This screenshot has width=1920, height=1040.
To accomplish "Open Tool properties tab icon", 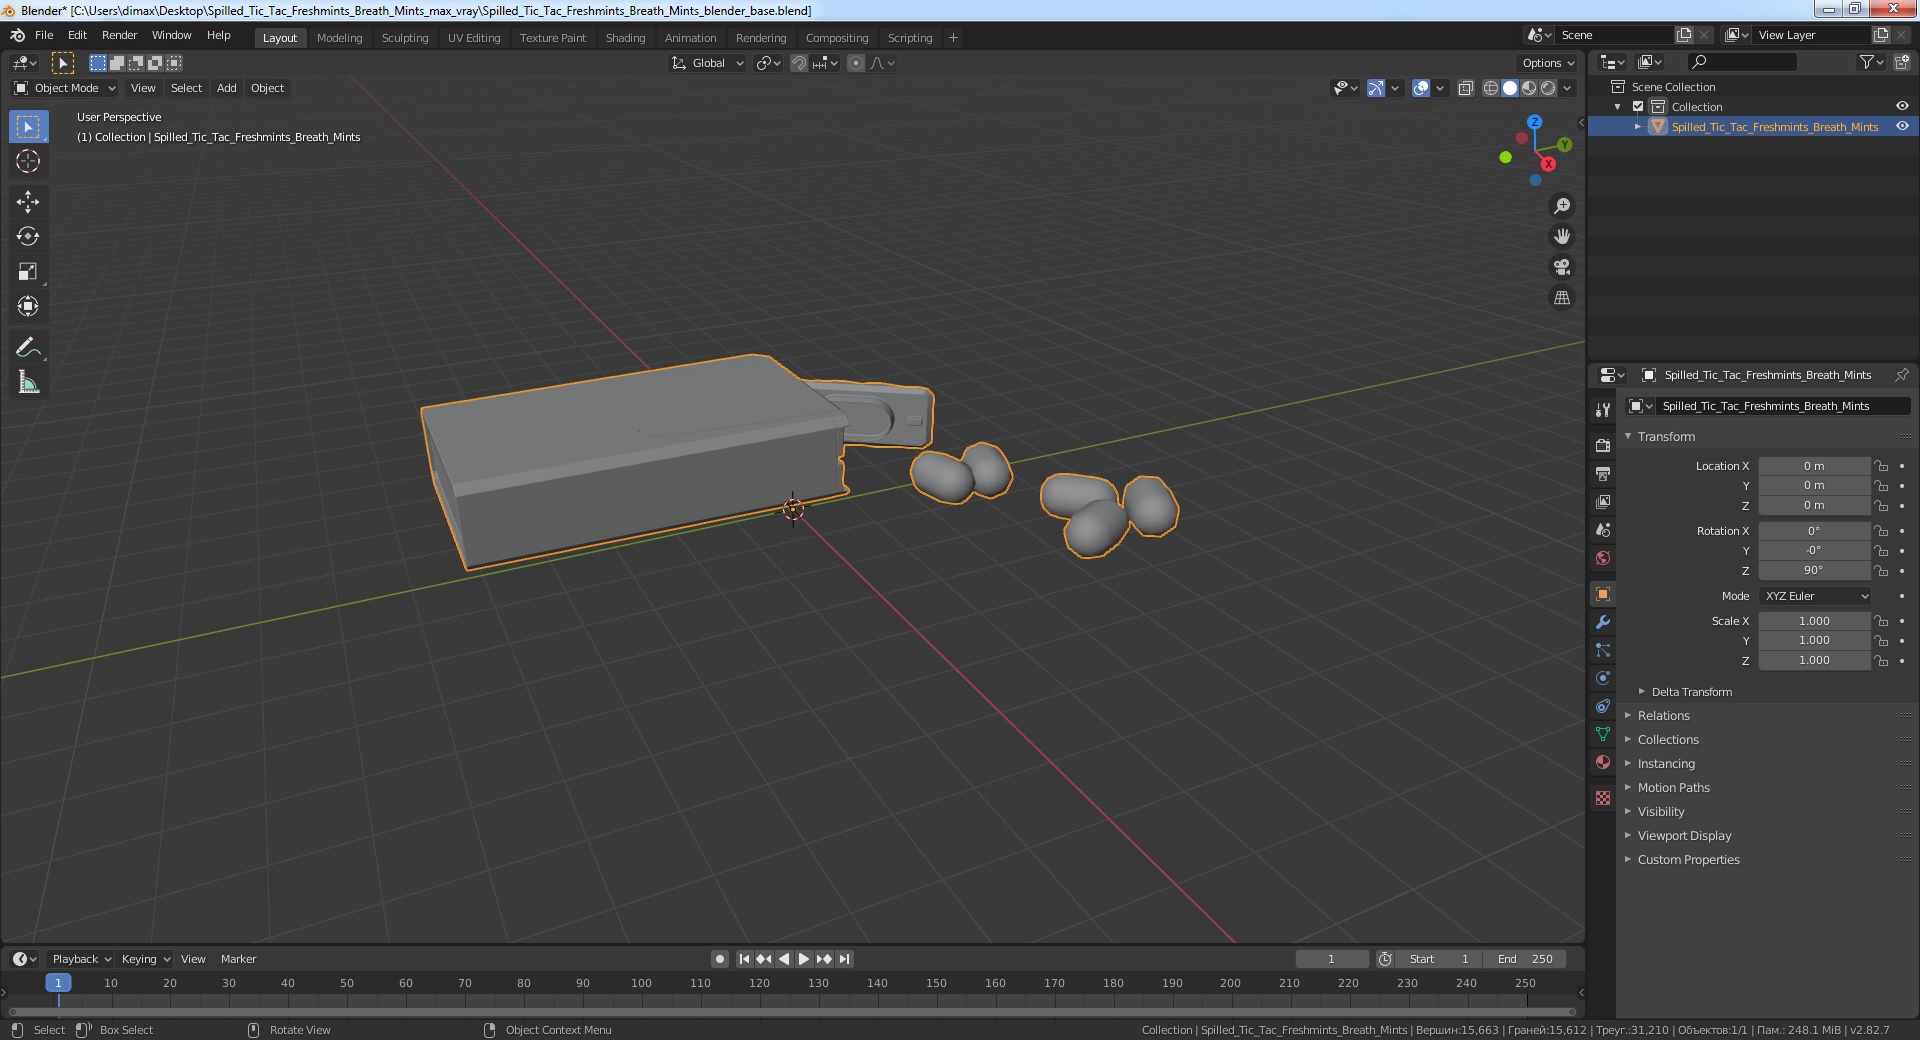I will tap(1603, 410).
